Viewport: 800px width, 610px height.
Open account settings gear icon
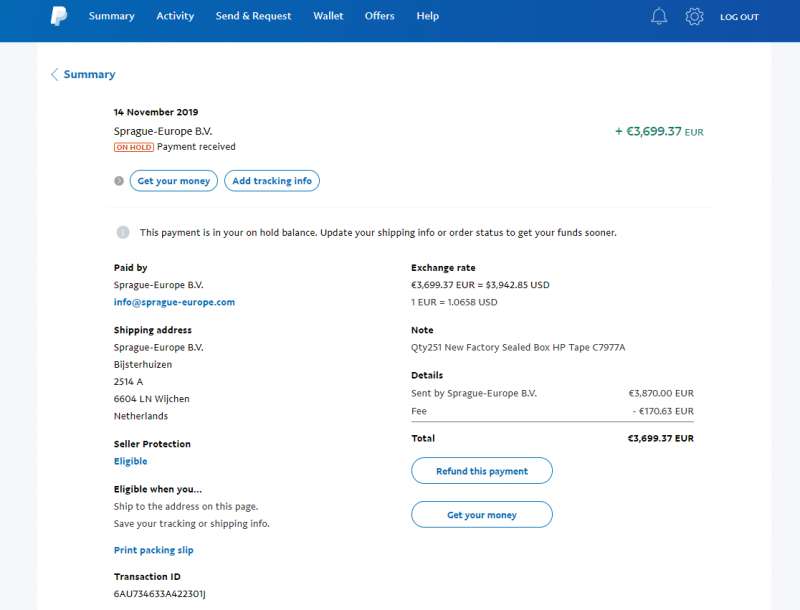click(694, 16)
